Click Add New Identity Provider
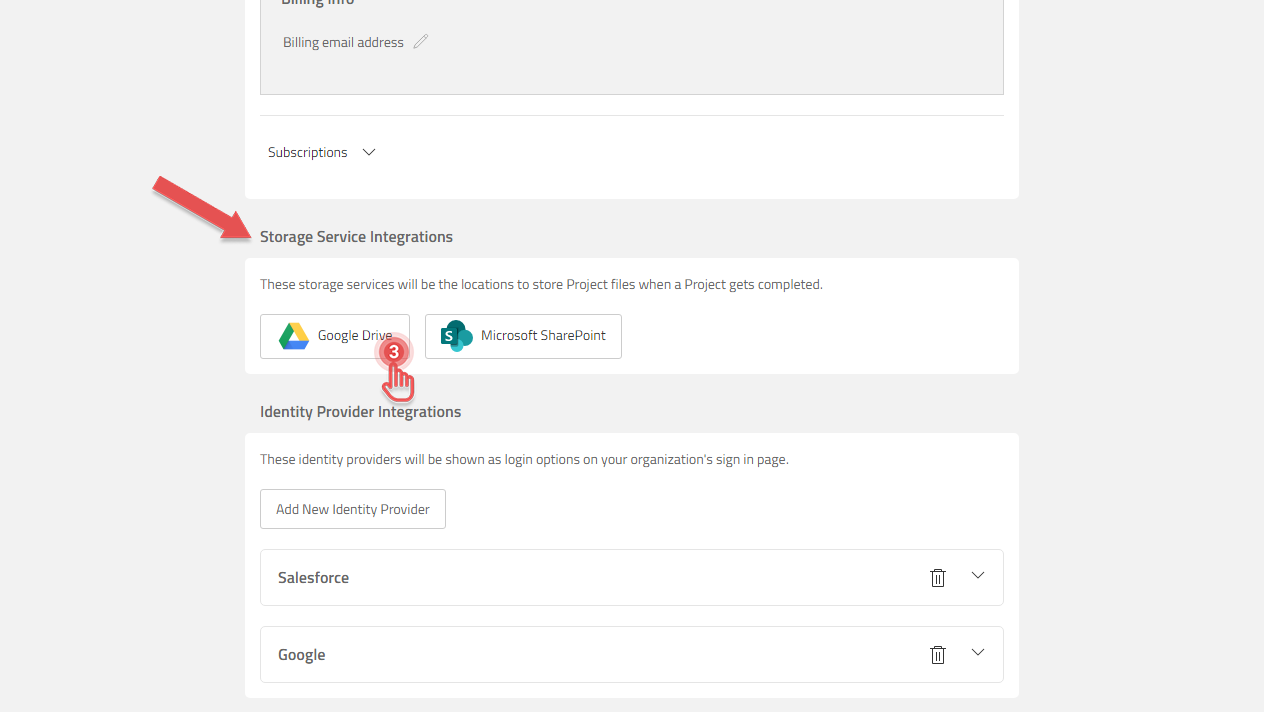This screenshot has height=712, width=1264. coord(352,509)
